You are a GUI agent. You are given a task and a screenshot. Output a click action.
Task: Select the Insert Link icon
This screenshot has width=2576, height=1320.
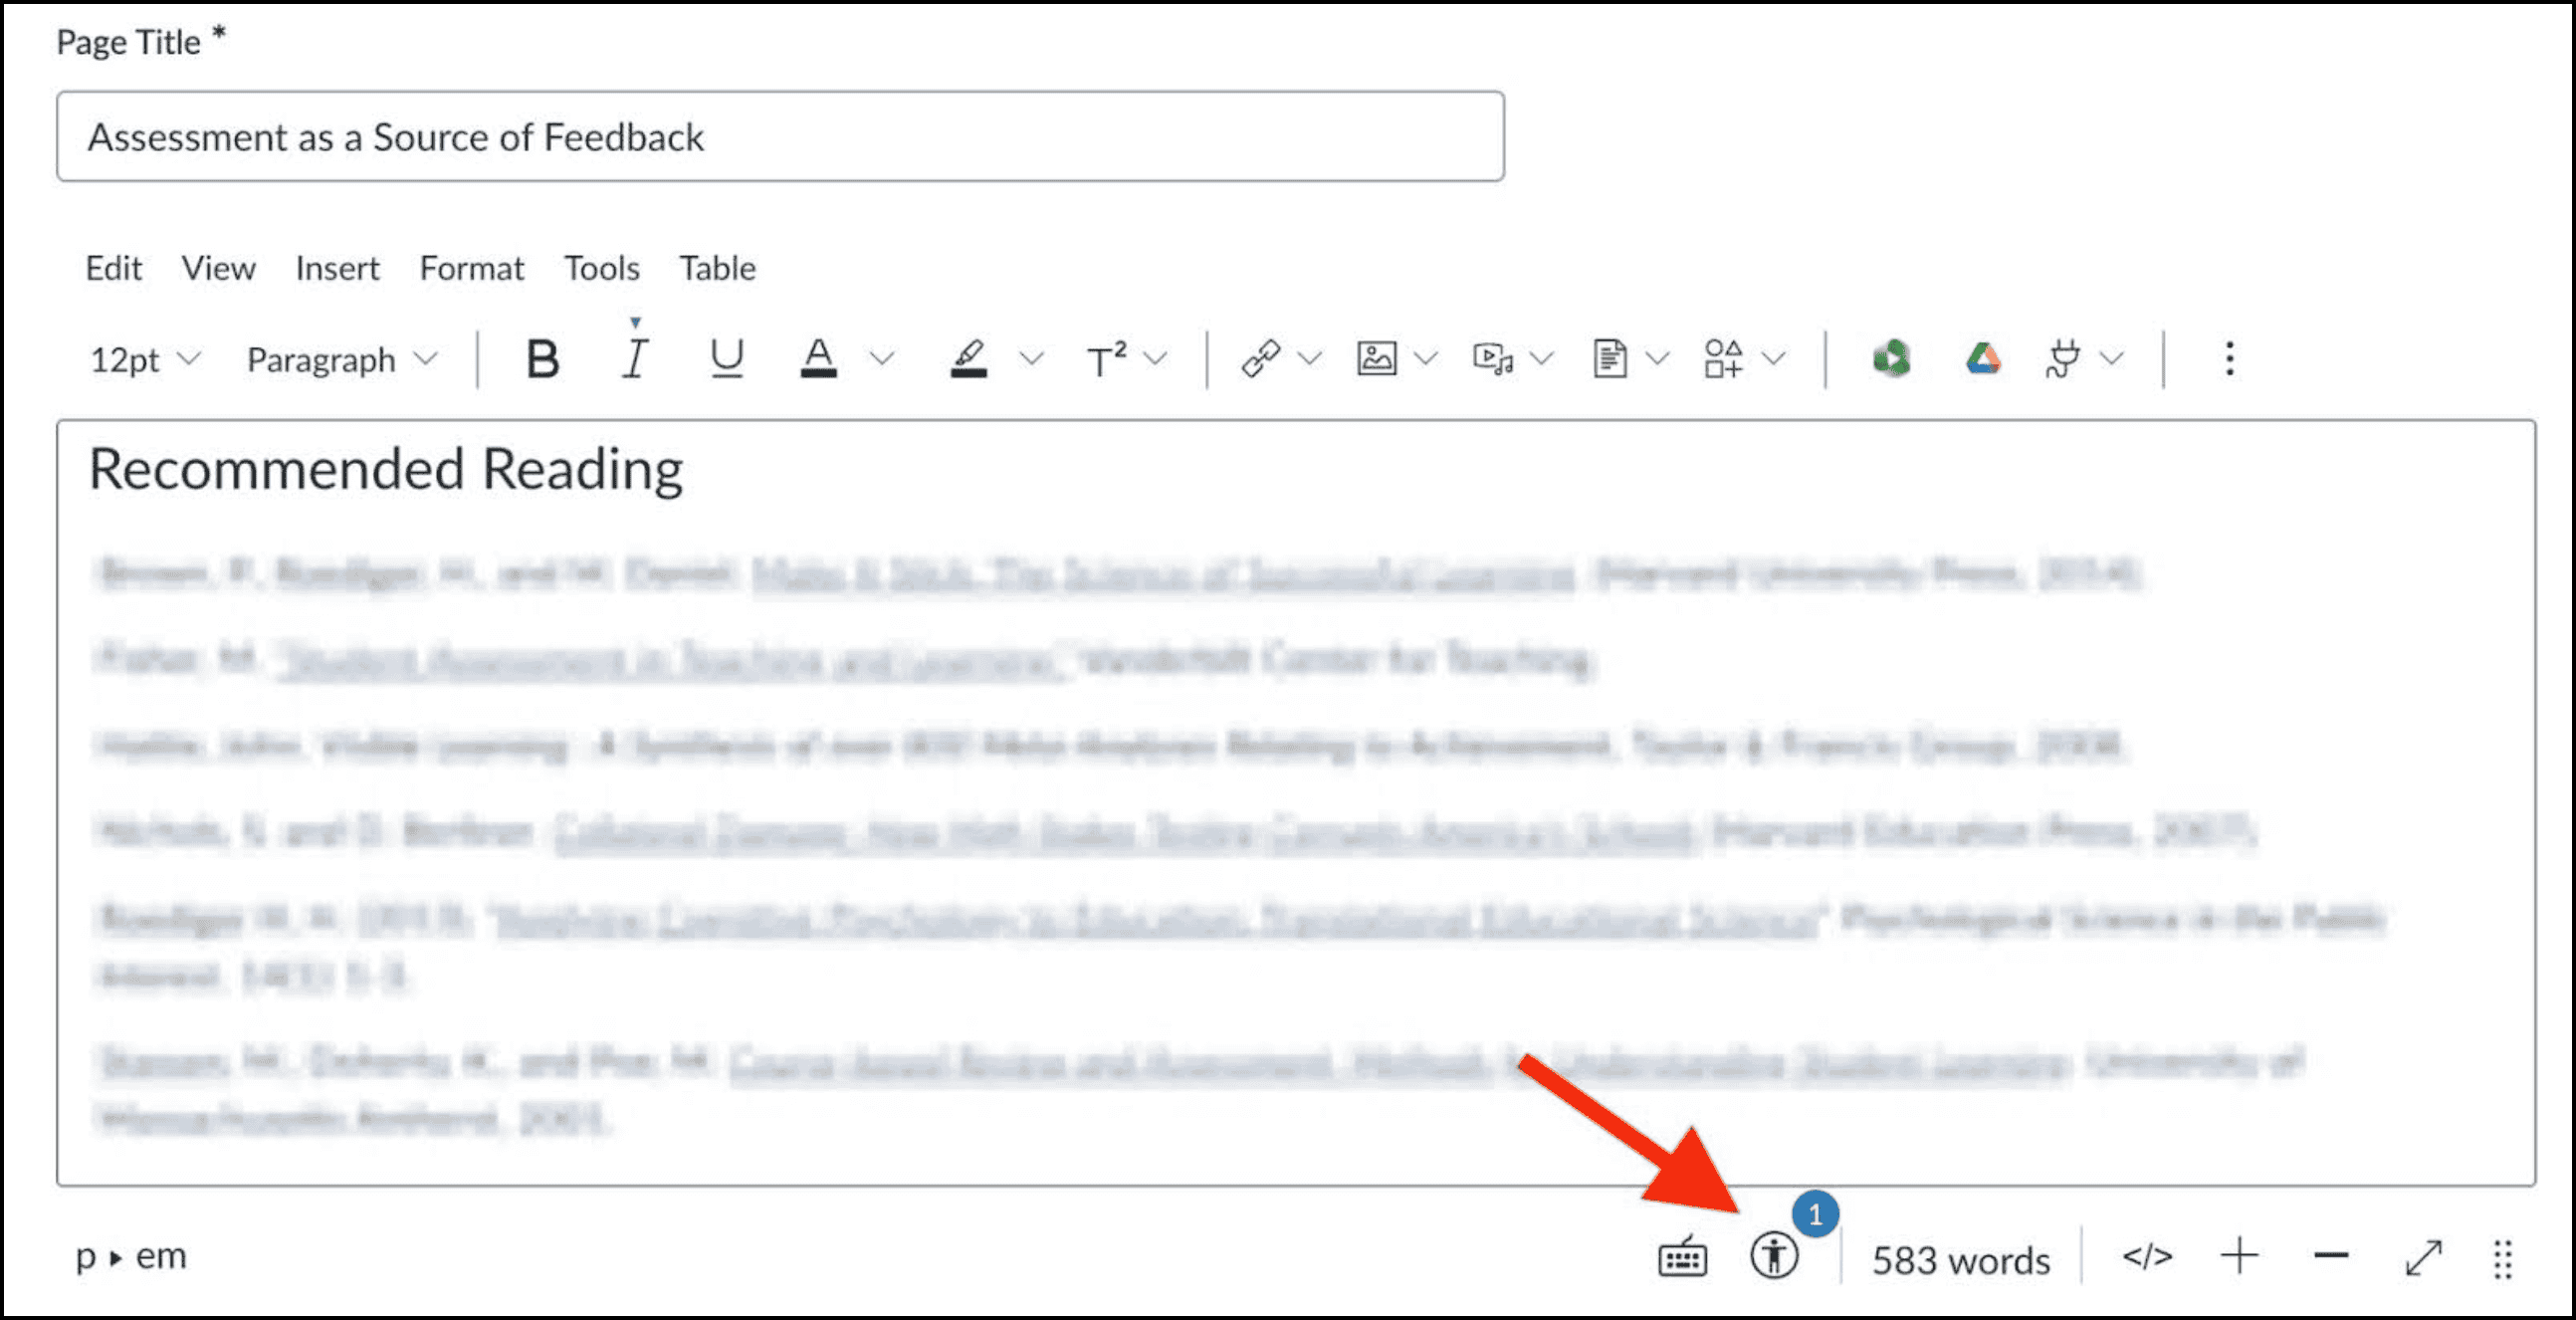[x=1259, y=357]
